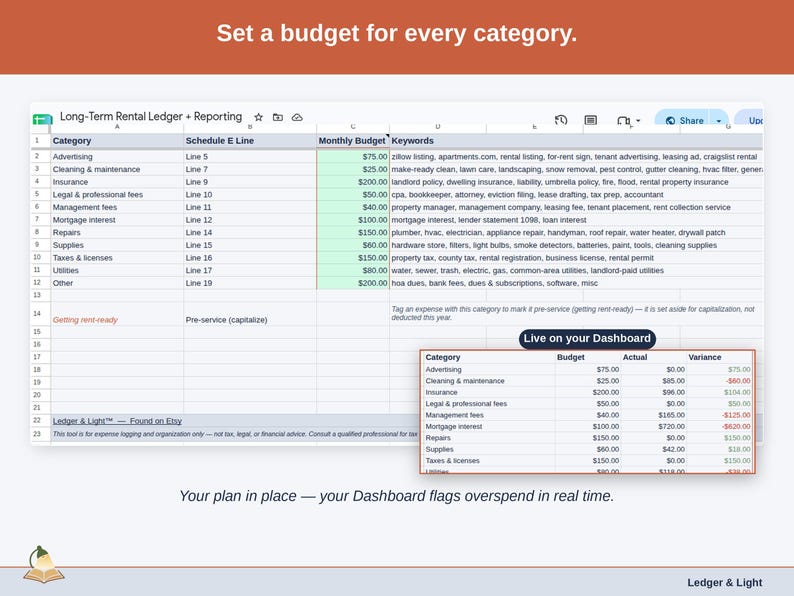Image resolution: width=794 pixels, height=596 pixels.
Task: Select the Monthly Budget header cell
Action: click(x=353, y=141)
